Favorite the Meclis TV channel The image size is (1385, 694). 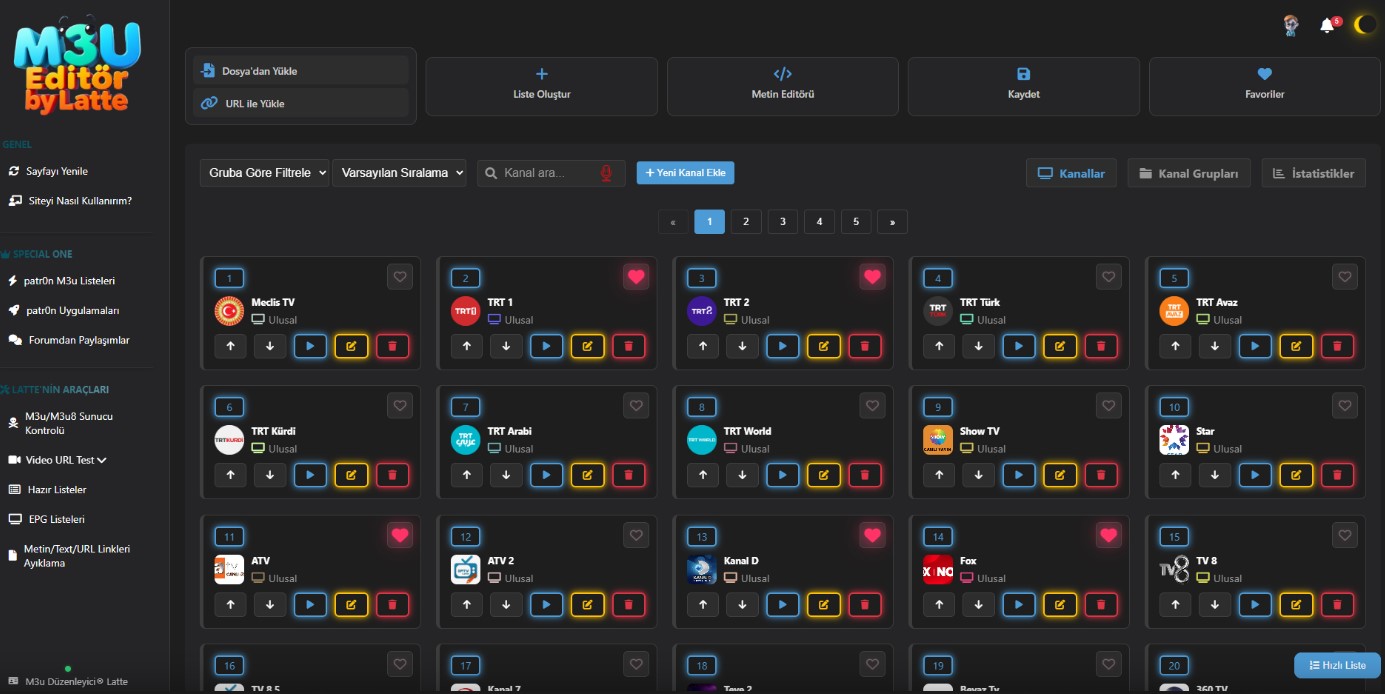[400, 277]
